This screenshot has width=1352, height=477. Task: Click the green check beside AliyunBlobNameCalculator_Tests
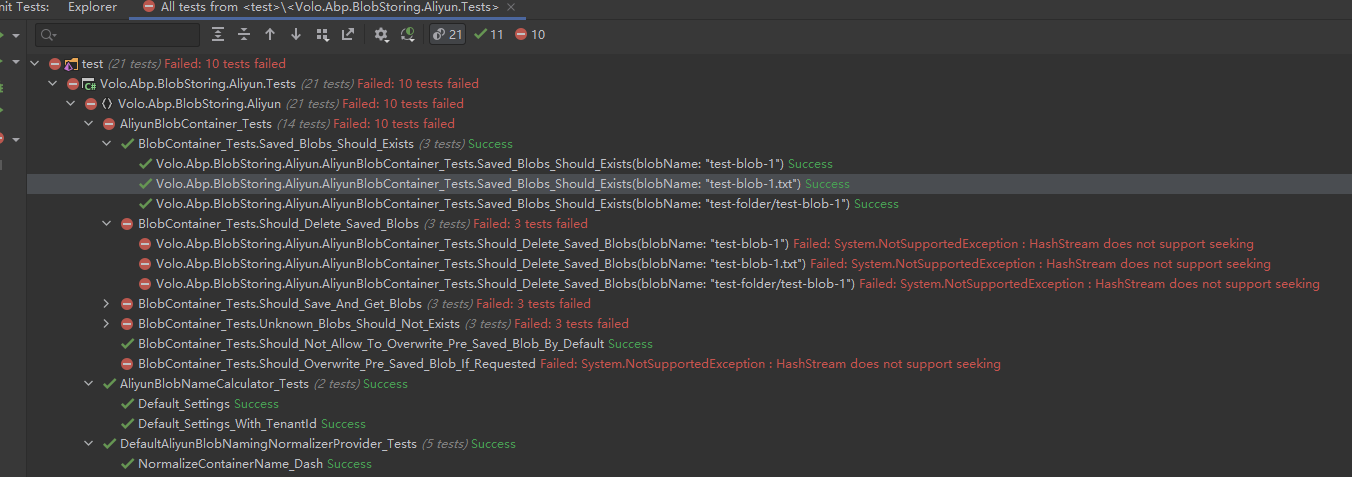[109, 384]
